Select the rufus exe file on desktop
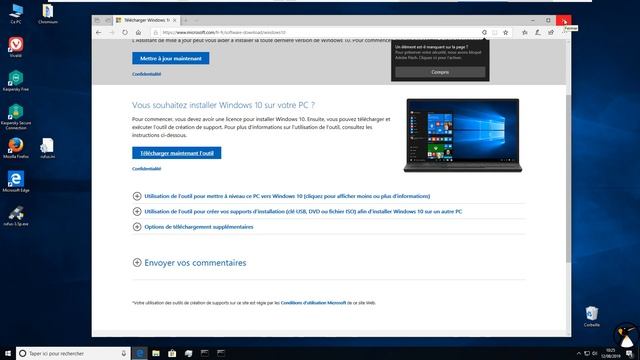The image size is (640, 360). (16, 216)
